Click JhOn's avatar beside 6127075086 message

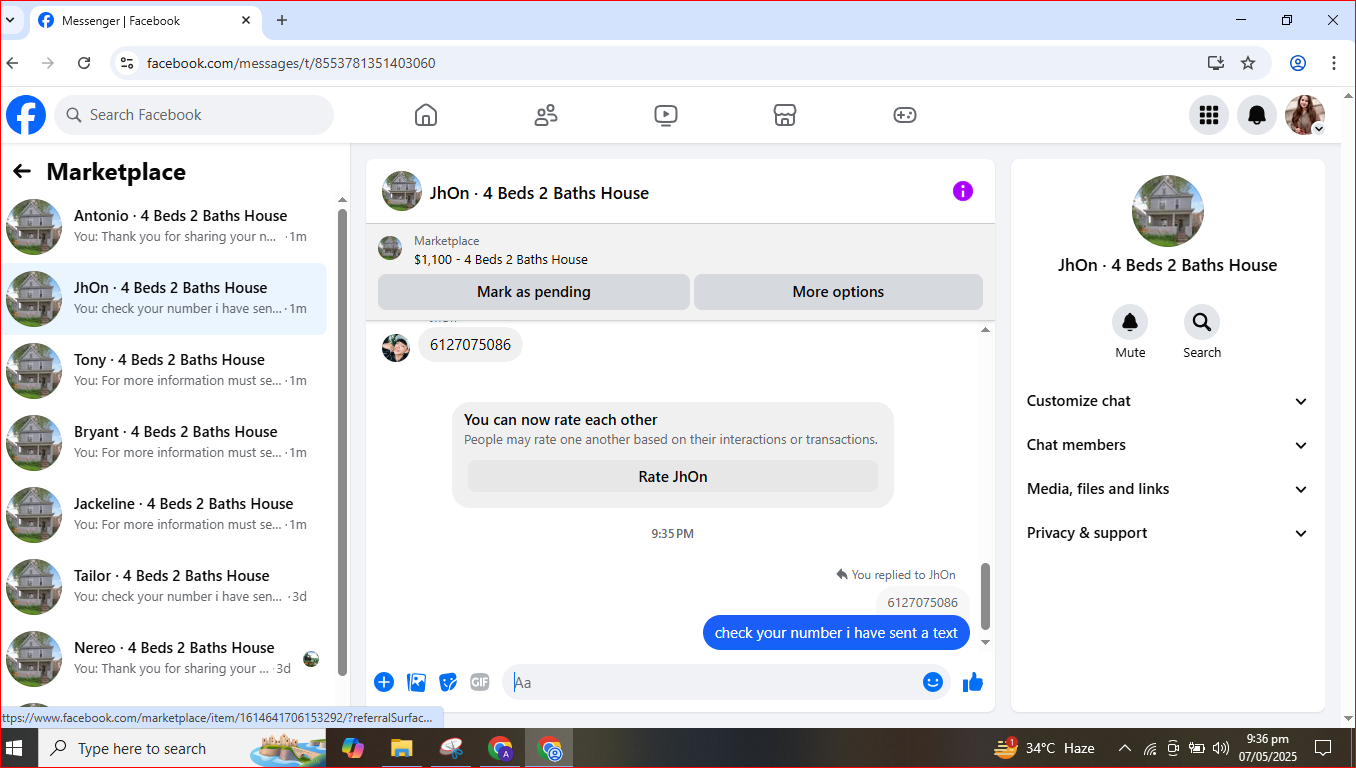click(x=396, y=348)
